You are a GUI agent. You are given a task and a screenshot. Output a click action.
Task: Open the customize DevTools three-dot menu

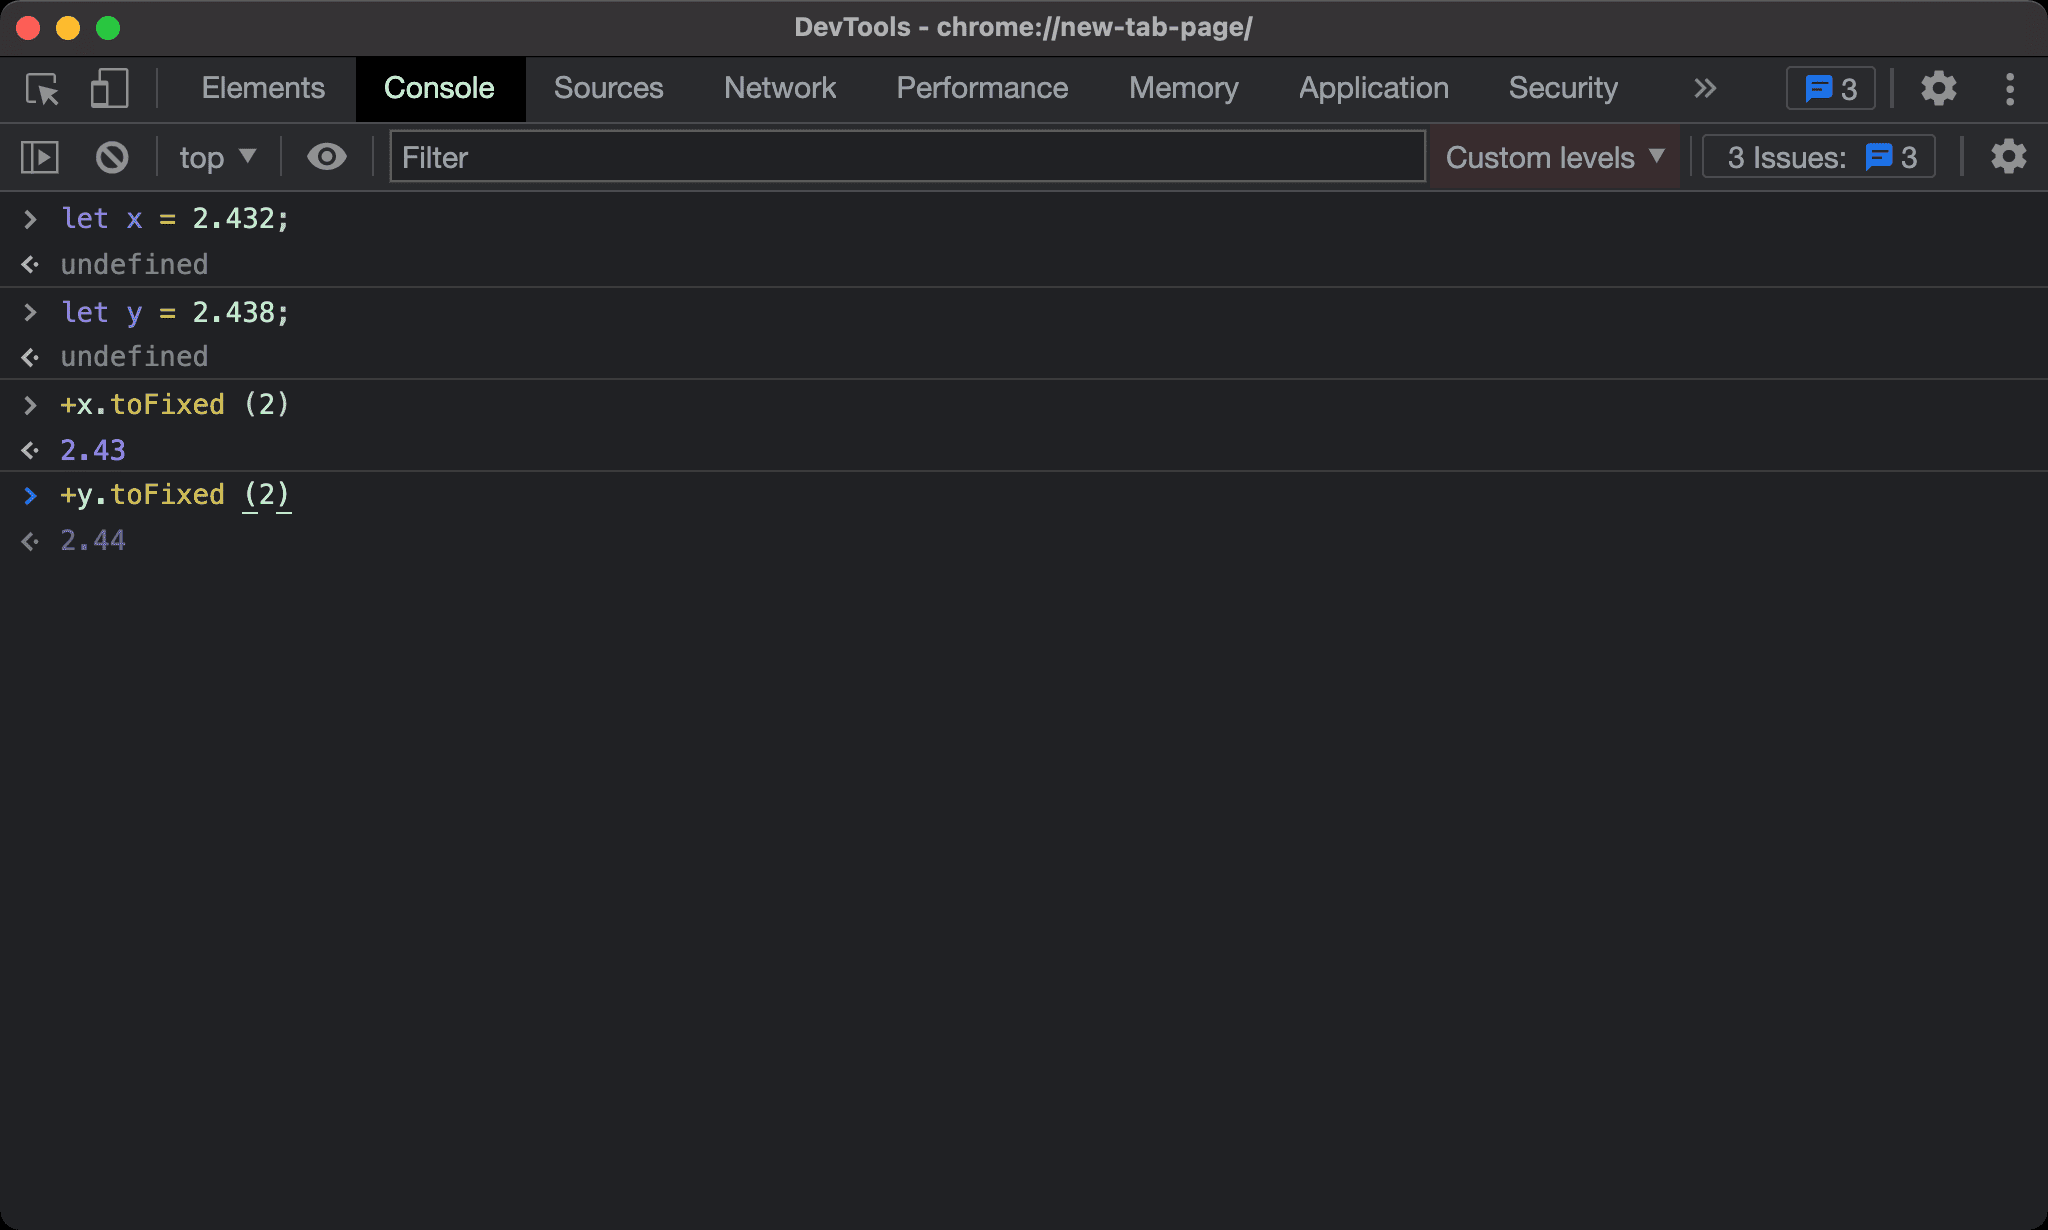click(x=2009, y=89)
